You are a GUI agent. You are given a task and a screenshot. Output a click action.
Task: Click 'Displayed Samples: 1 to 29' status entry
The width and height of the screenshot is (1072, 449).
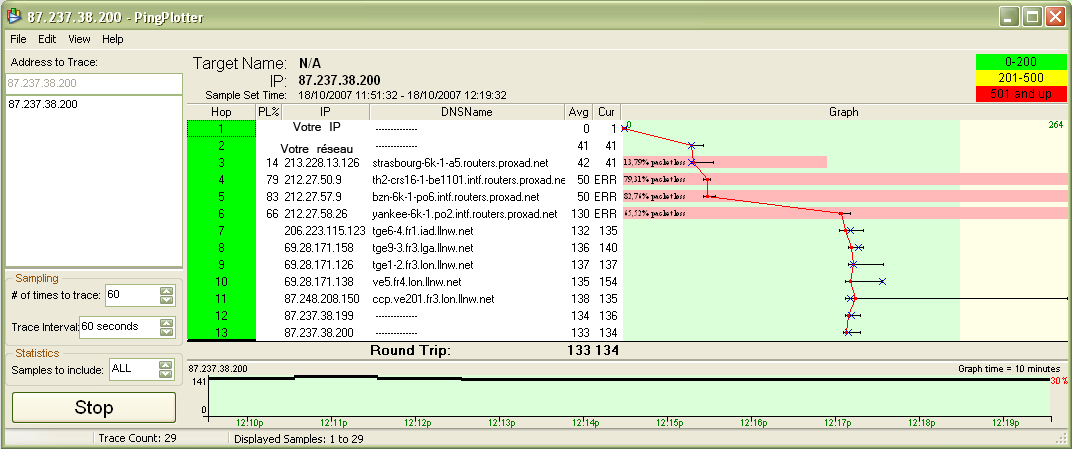(x=299, y=438)
